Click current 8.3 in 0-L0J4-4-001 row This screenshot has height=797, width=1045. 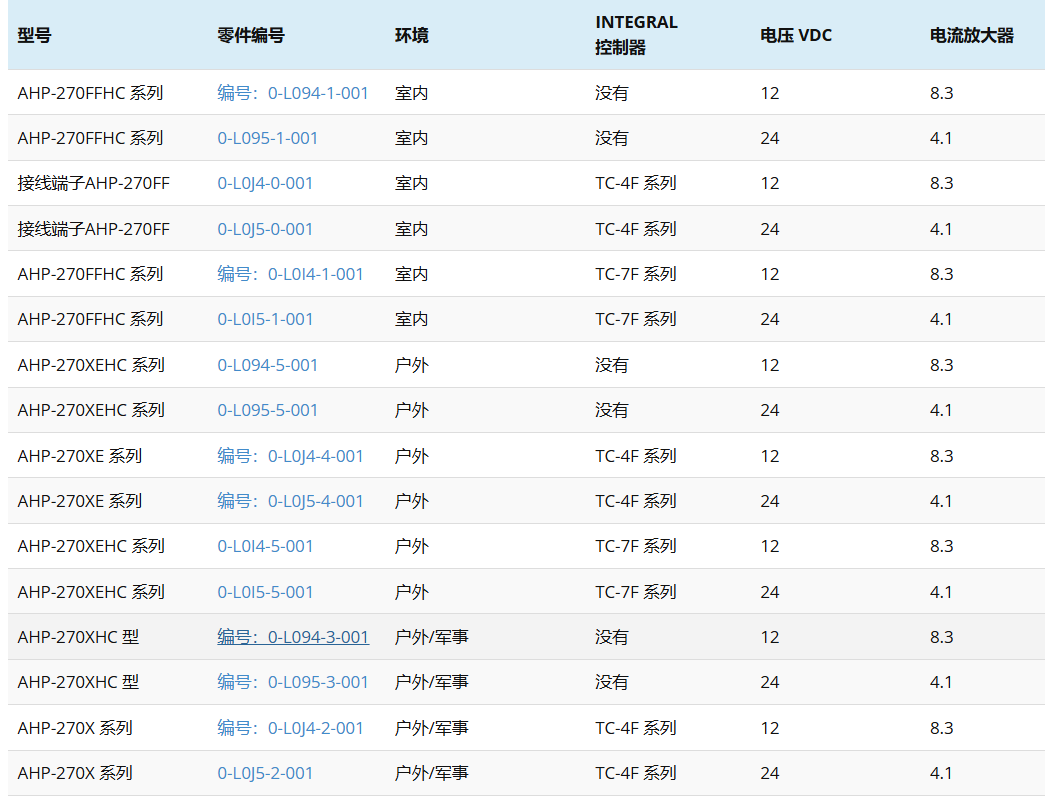[941, 456]
